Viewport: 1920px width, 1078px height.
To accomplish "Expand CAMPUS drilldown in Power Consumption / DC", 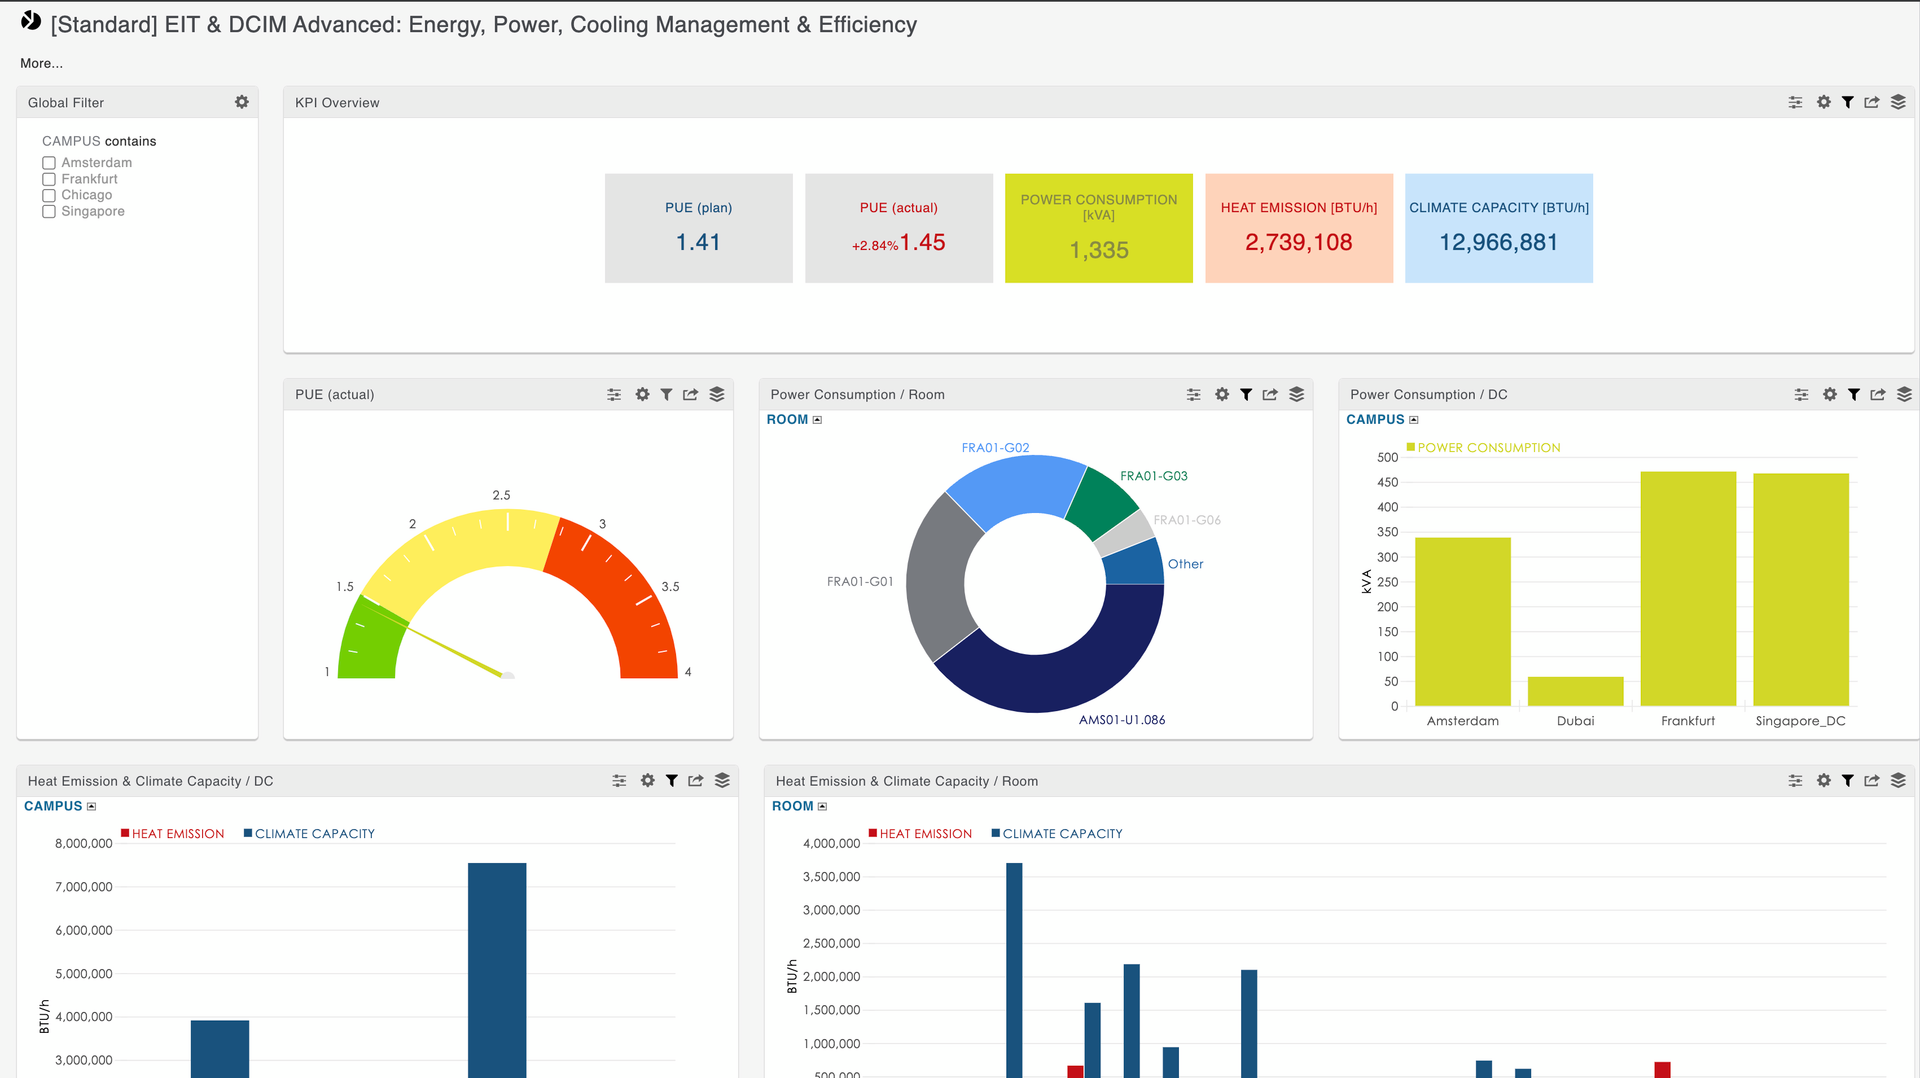I will pyautogui.click(x=1413, y=420).
